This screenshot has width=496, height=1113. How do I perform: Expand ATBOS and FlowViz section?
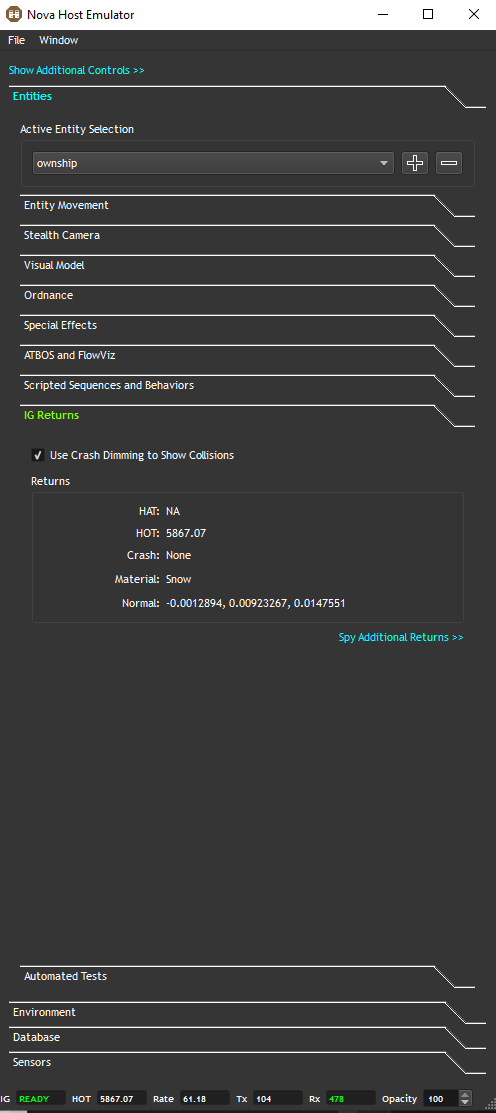pos(70,355)
